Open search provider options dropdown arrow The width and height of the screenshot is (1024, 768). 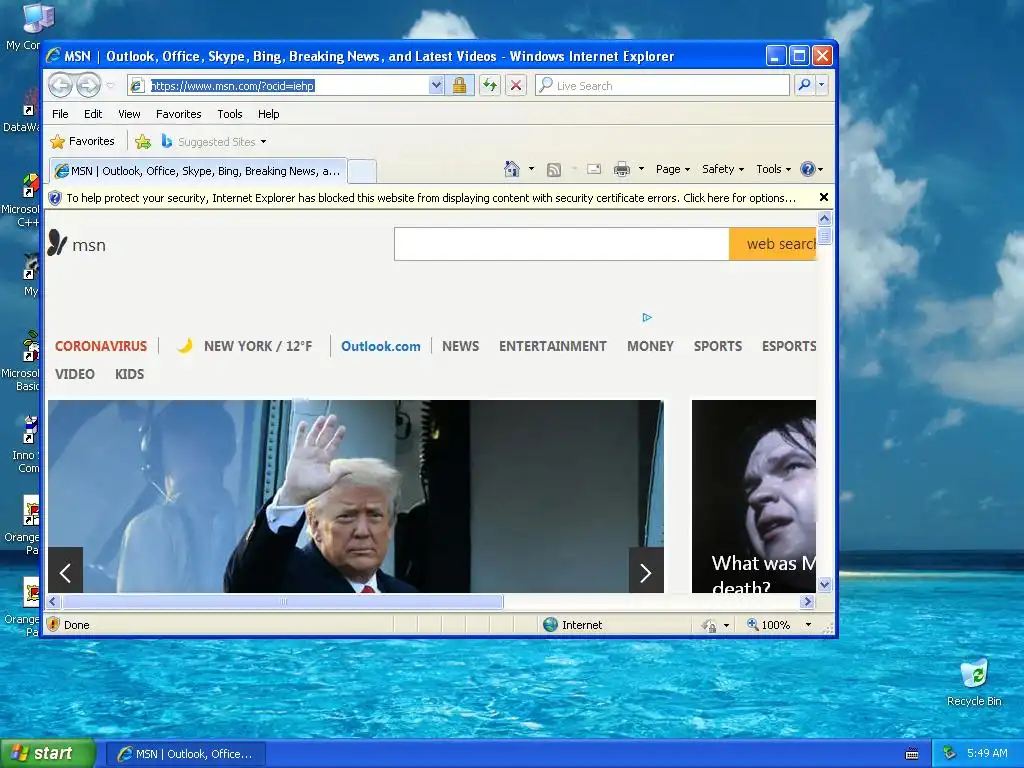822,85
